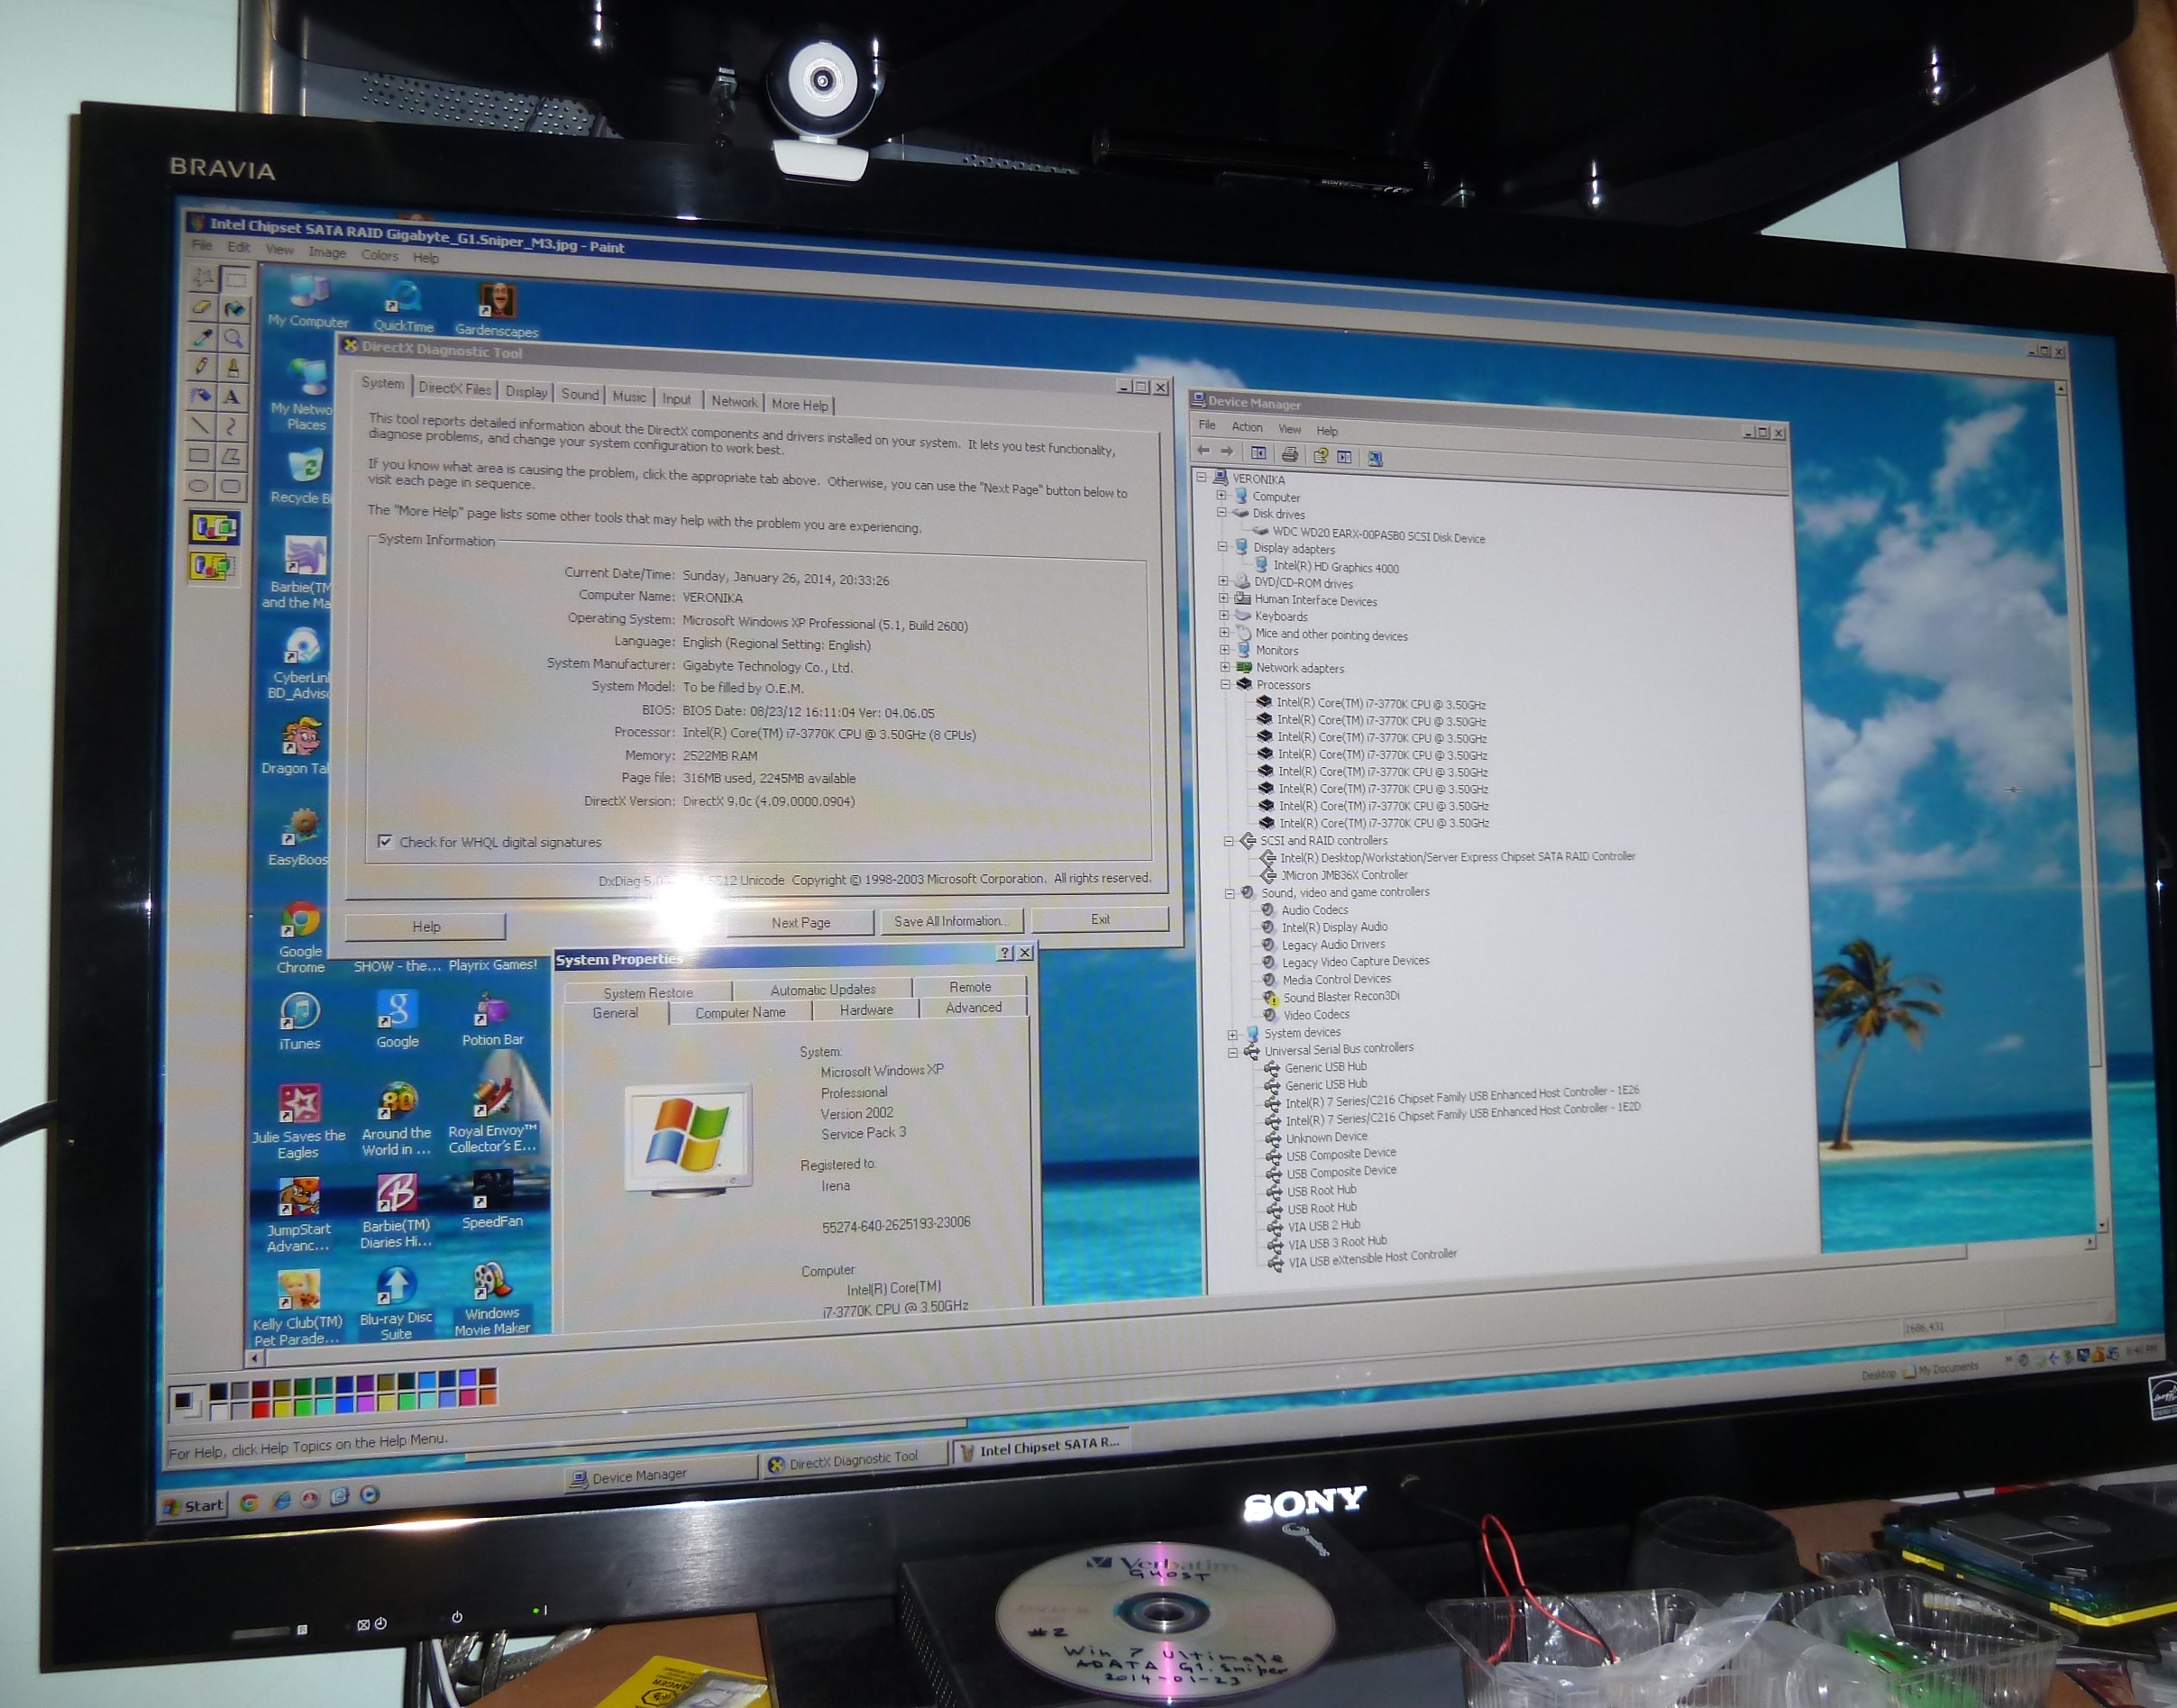Open the Image menu in Paint
This screenshot has width=2177, height=1708.
pyautogui.click(x=327, y=252)
